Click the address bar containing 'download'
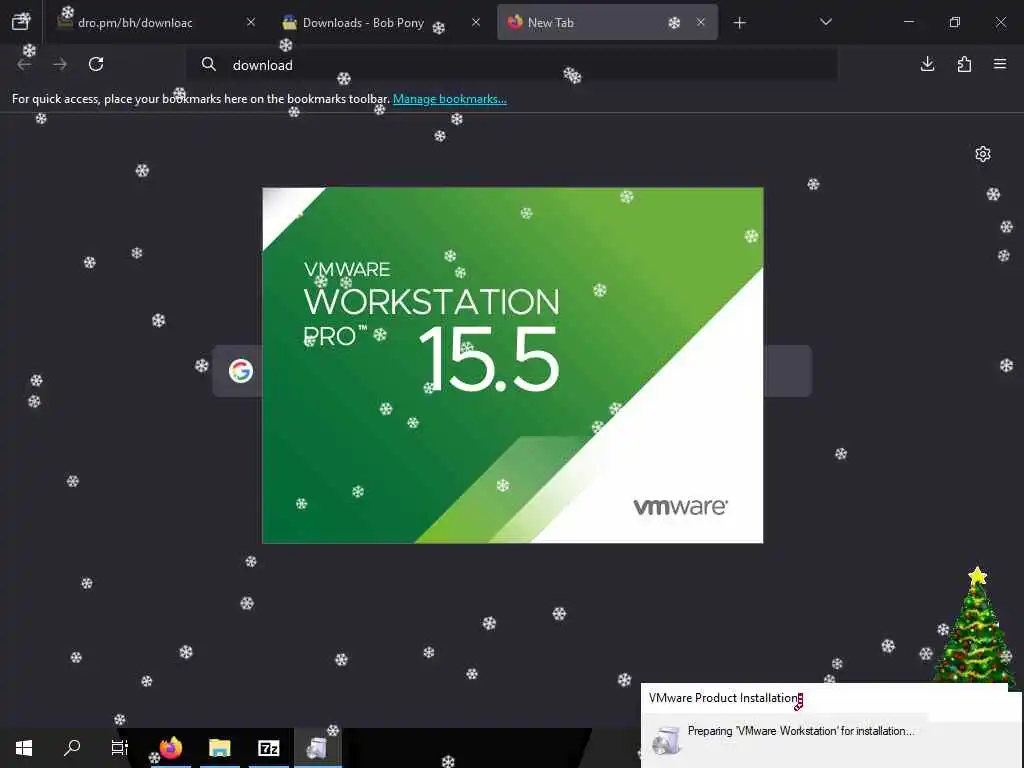 tap(511, 65)
